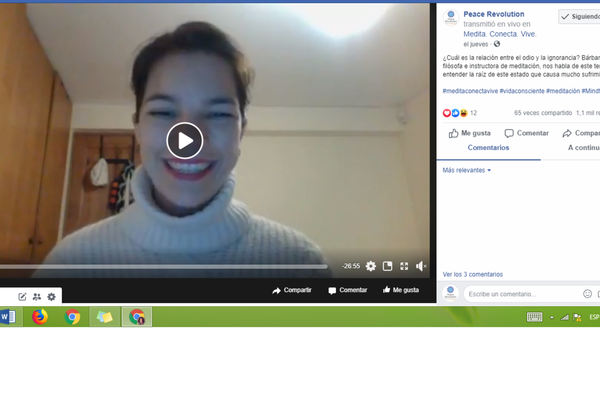
Task: Select the Comentarios tab
Action: pyautogui.click(x=488, y=148)
